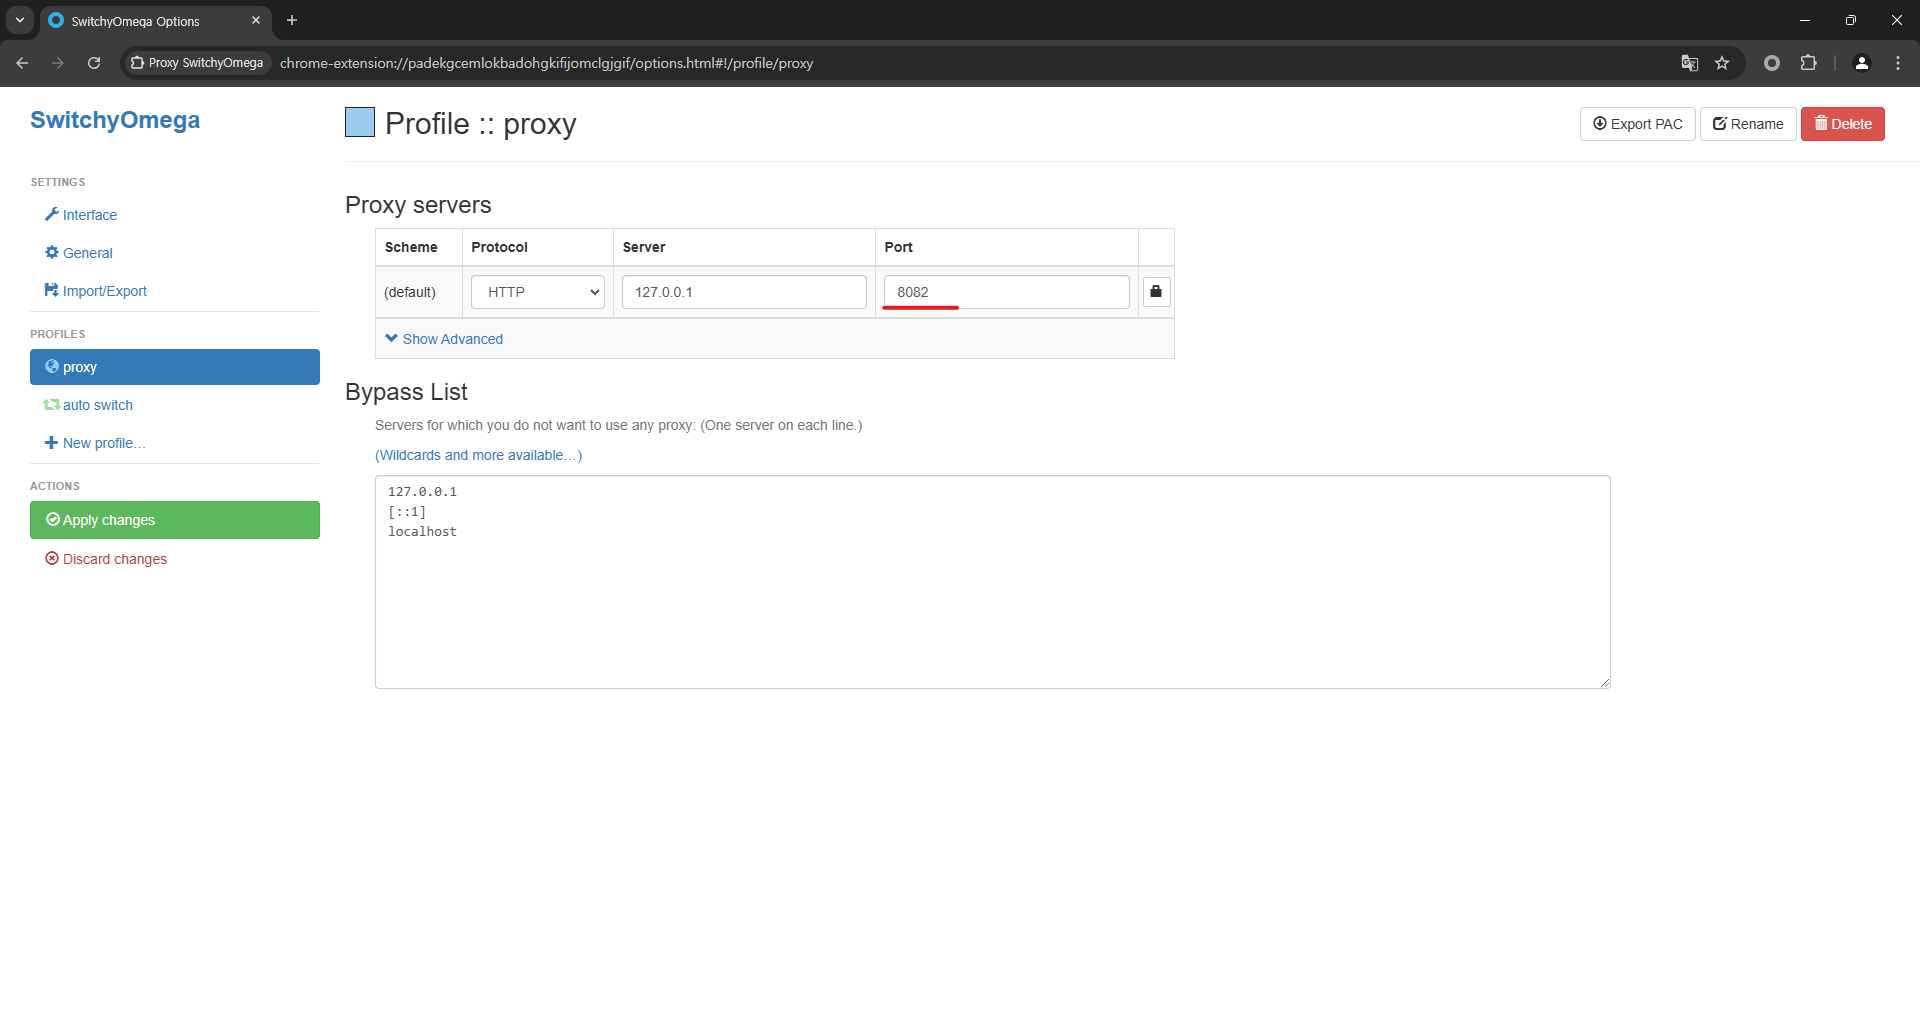Click inside the Bypass List textarea
Image resolution: width=1920 pixels, height=1032 pixels.
coord(992,582)
